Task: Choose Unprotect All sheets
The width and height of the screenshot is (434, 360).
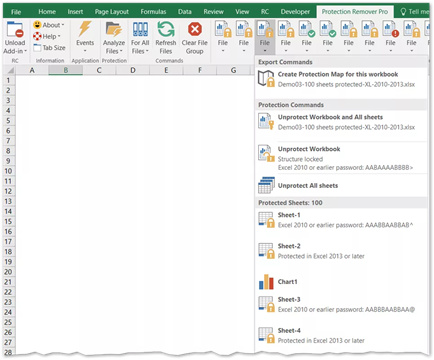Action: (342, 185)
